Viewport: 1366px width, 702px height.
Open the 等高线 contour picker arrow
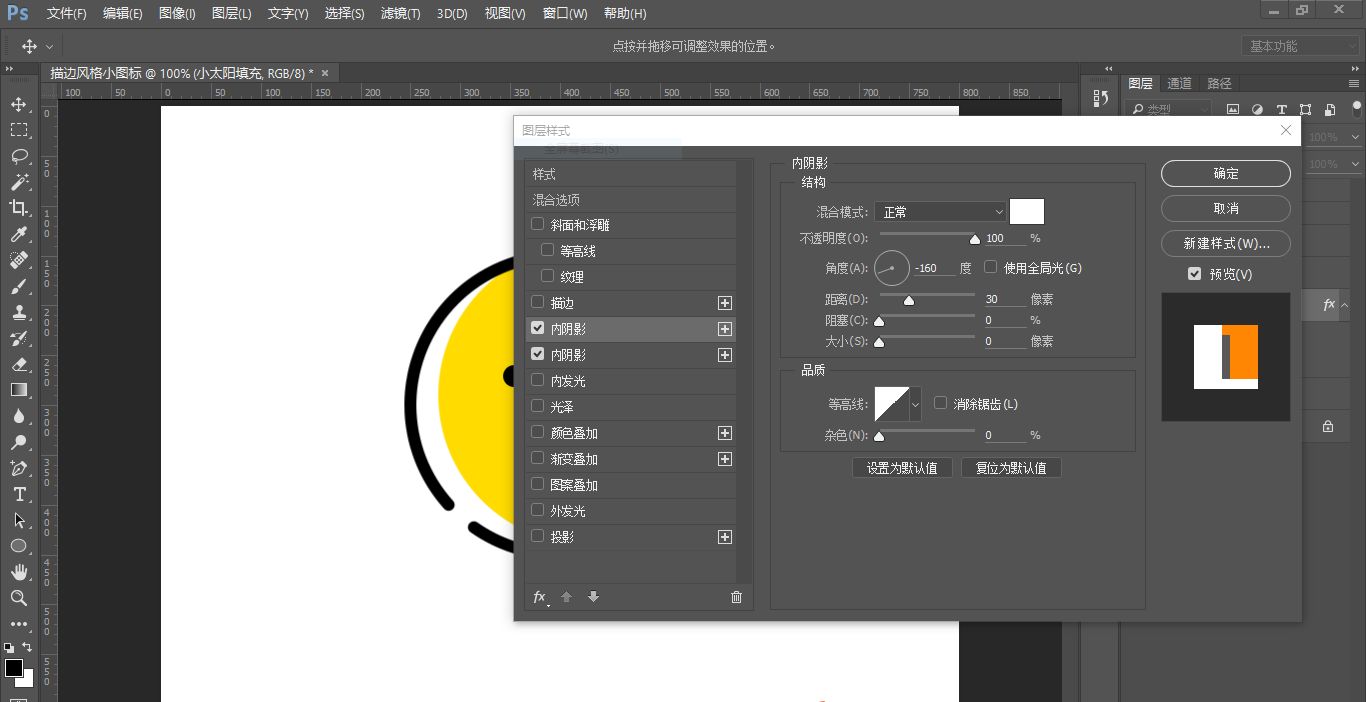(x=915, y=404)
